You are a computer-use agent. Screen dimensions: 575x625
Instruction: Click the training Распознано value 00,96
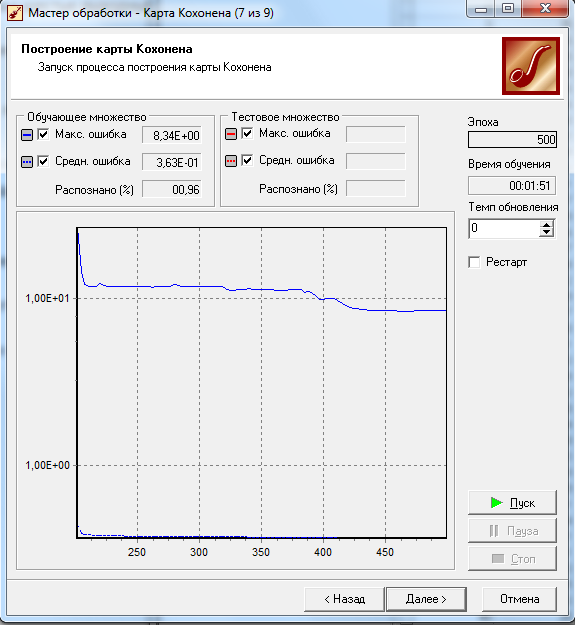click(x=172, y=189)
